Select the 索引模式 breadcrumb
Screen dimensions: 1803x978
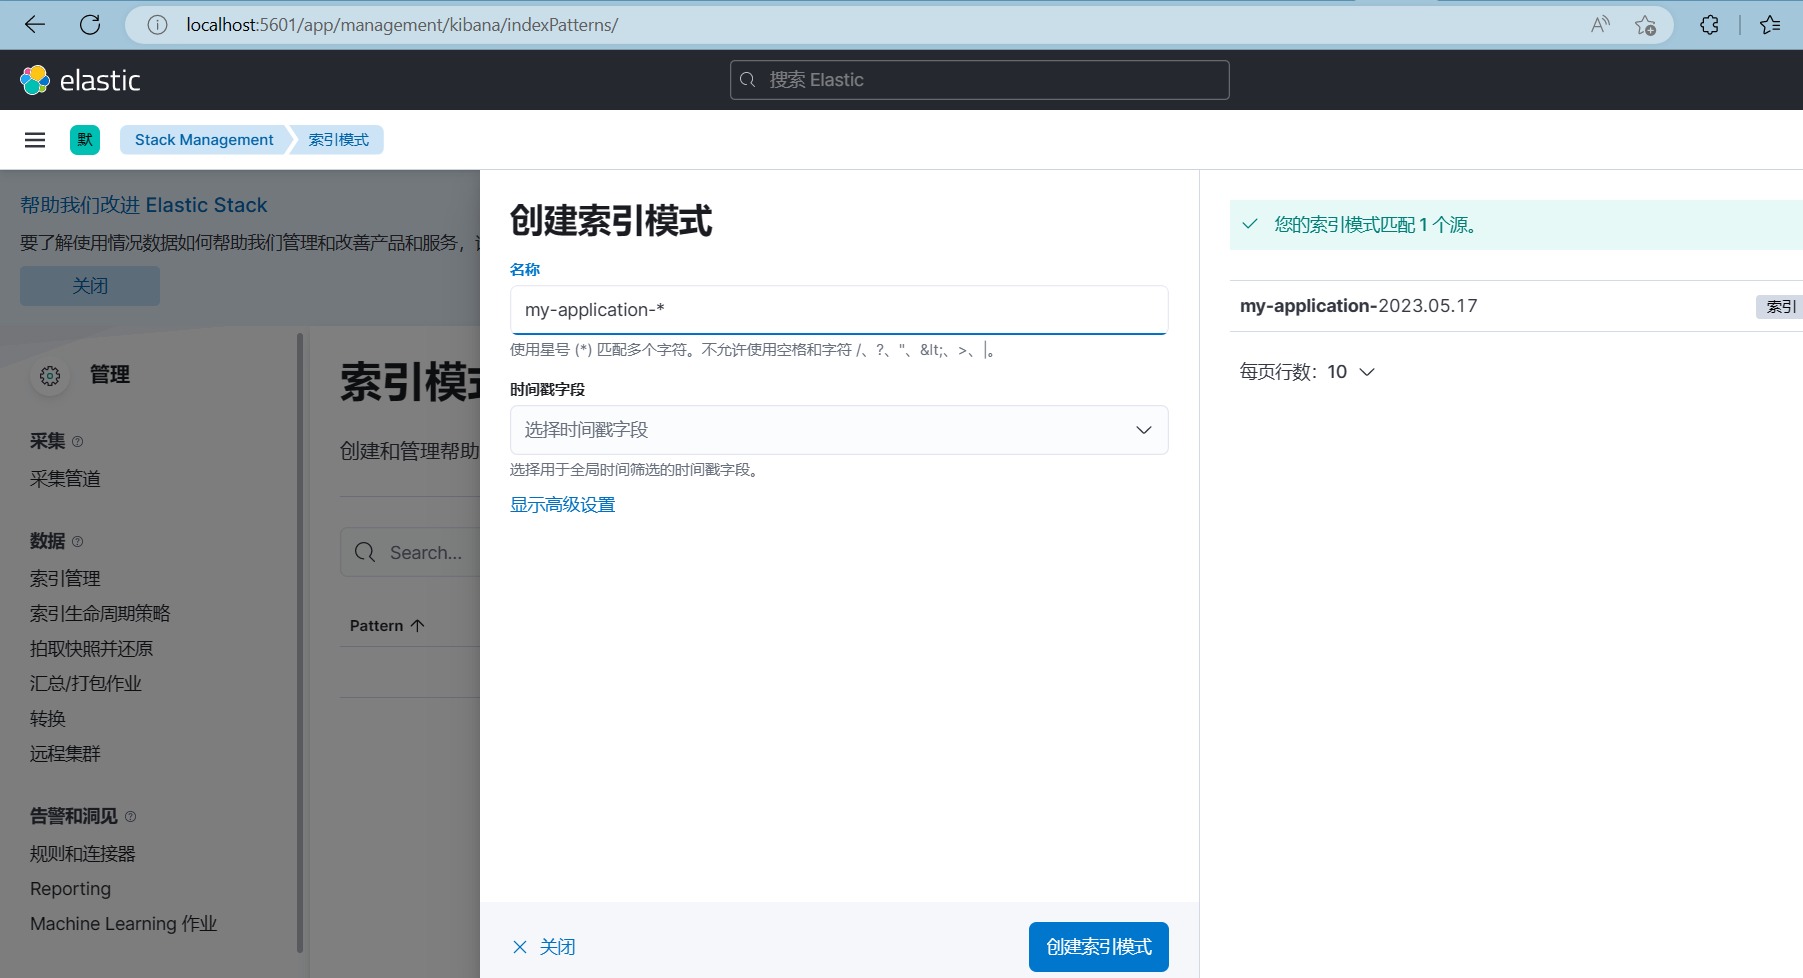click(x=338, y=139)
